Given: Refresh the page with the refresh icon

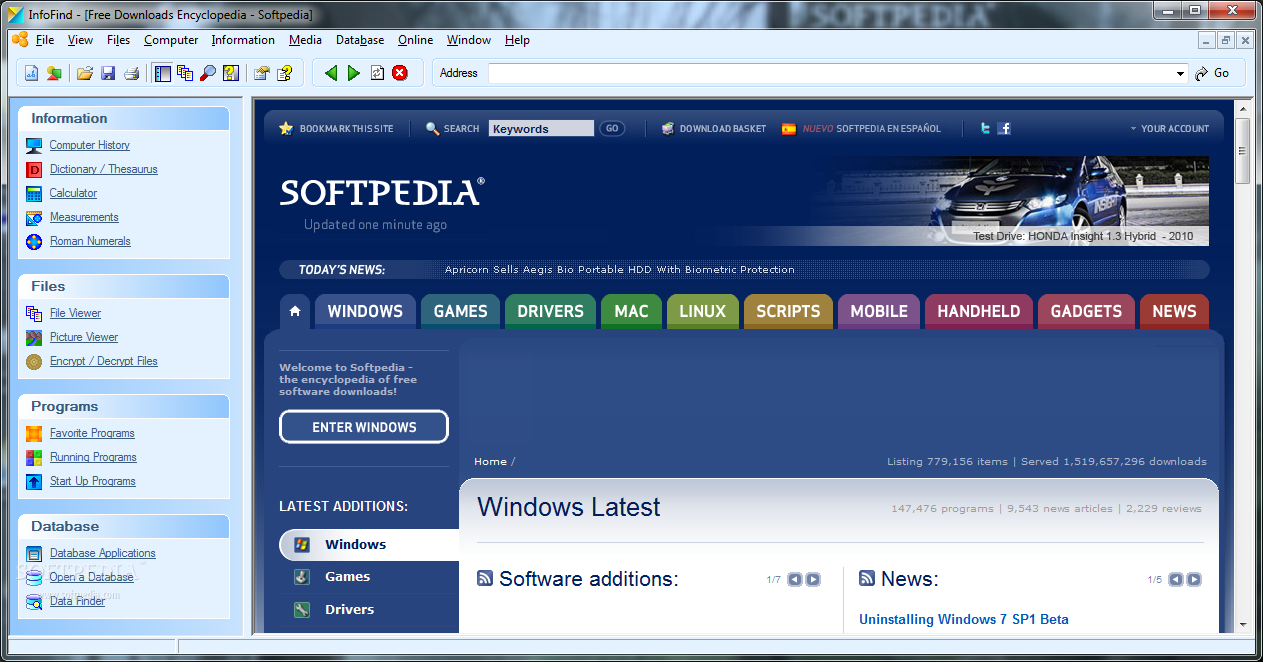Looking at the screenshot, I should point(377,73).
